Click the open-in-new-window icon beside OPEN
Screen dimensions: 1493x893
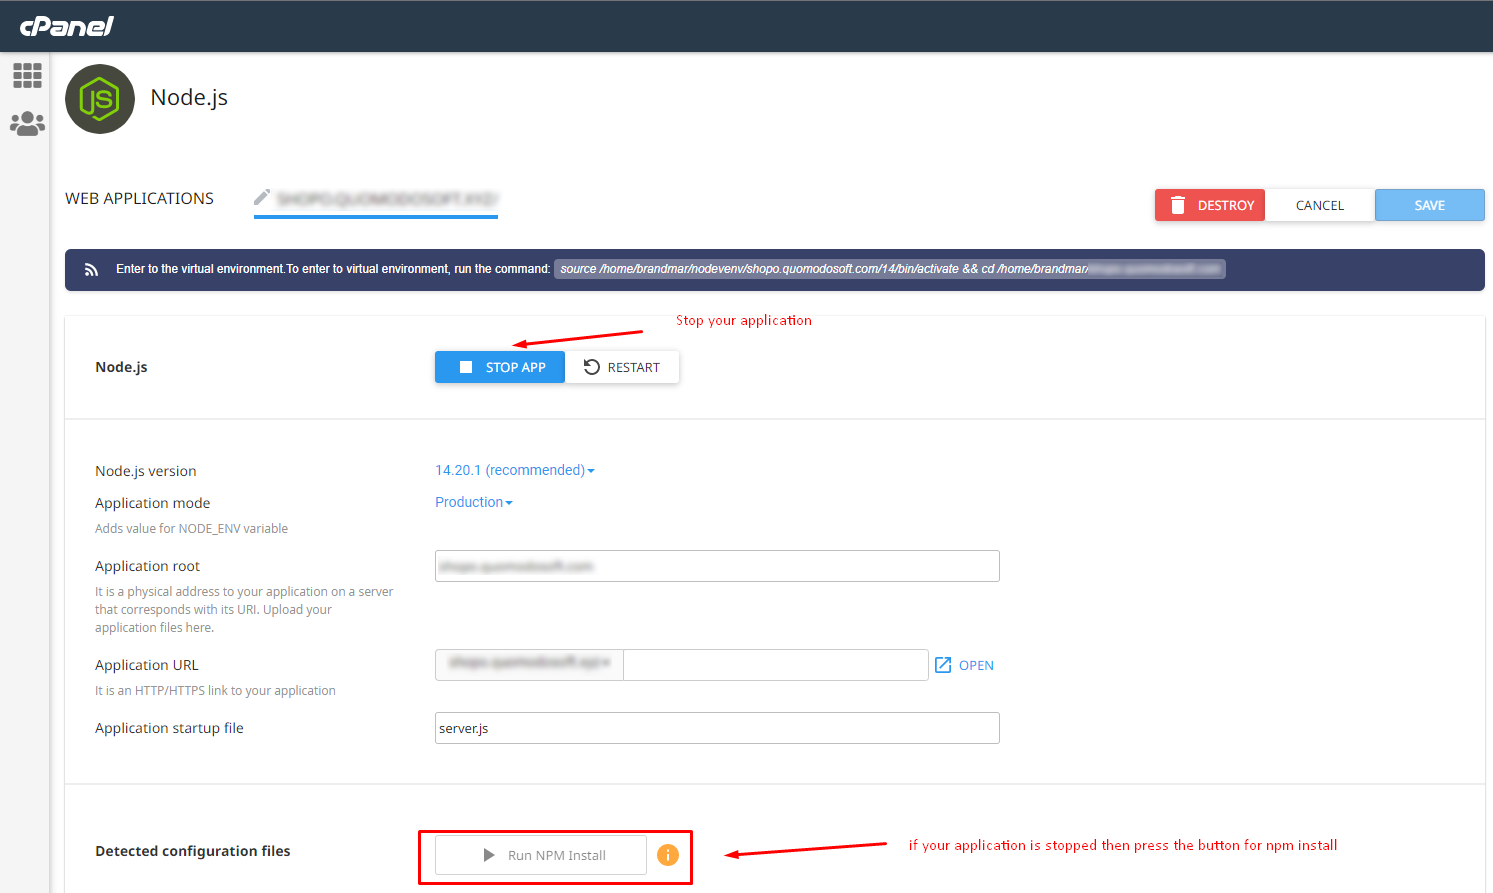943,665
